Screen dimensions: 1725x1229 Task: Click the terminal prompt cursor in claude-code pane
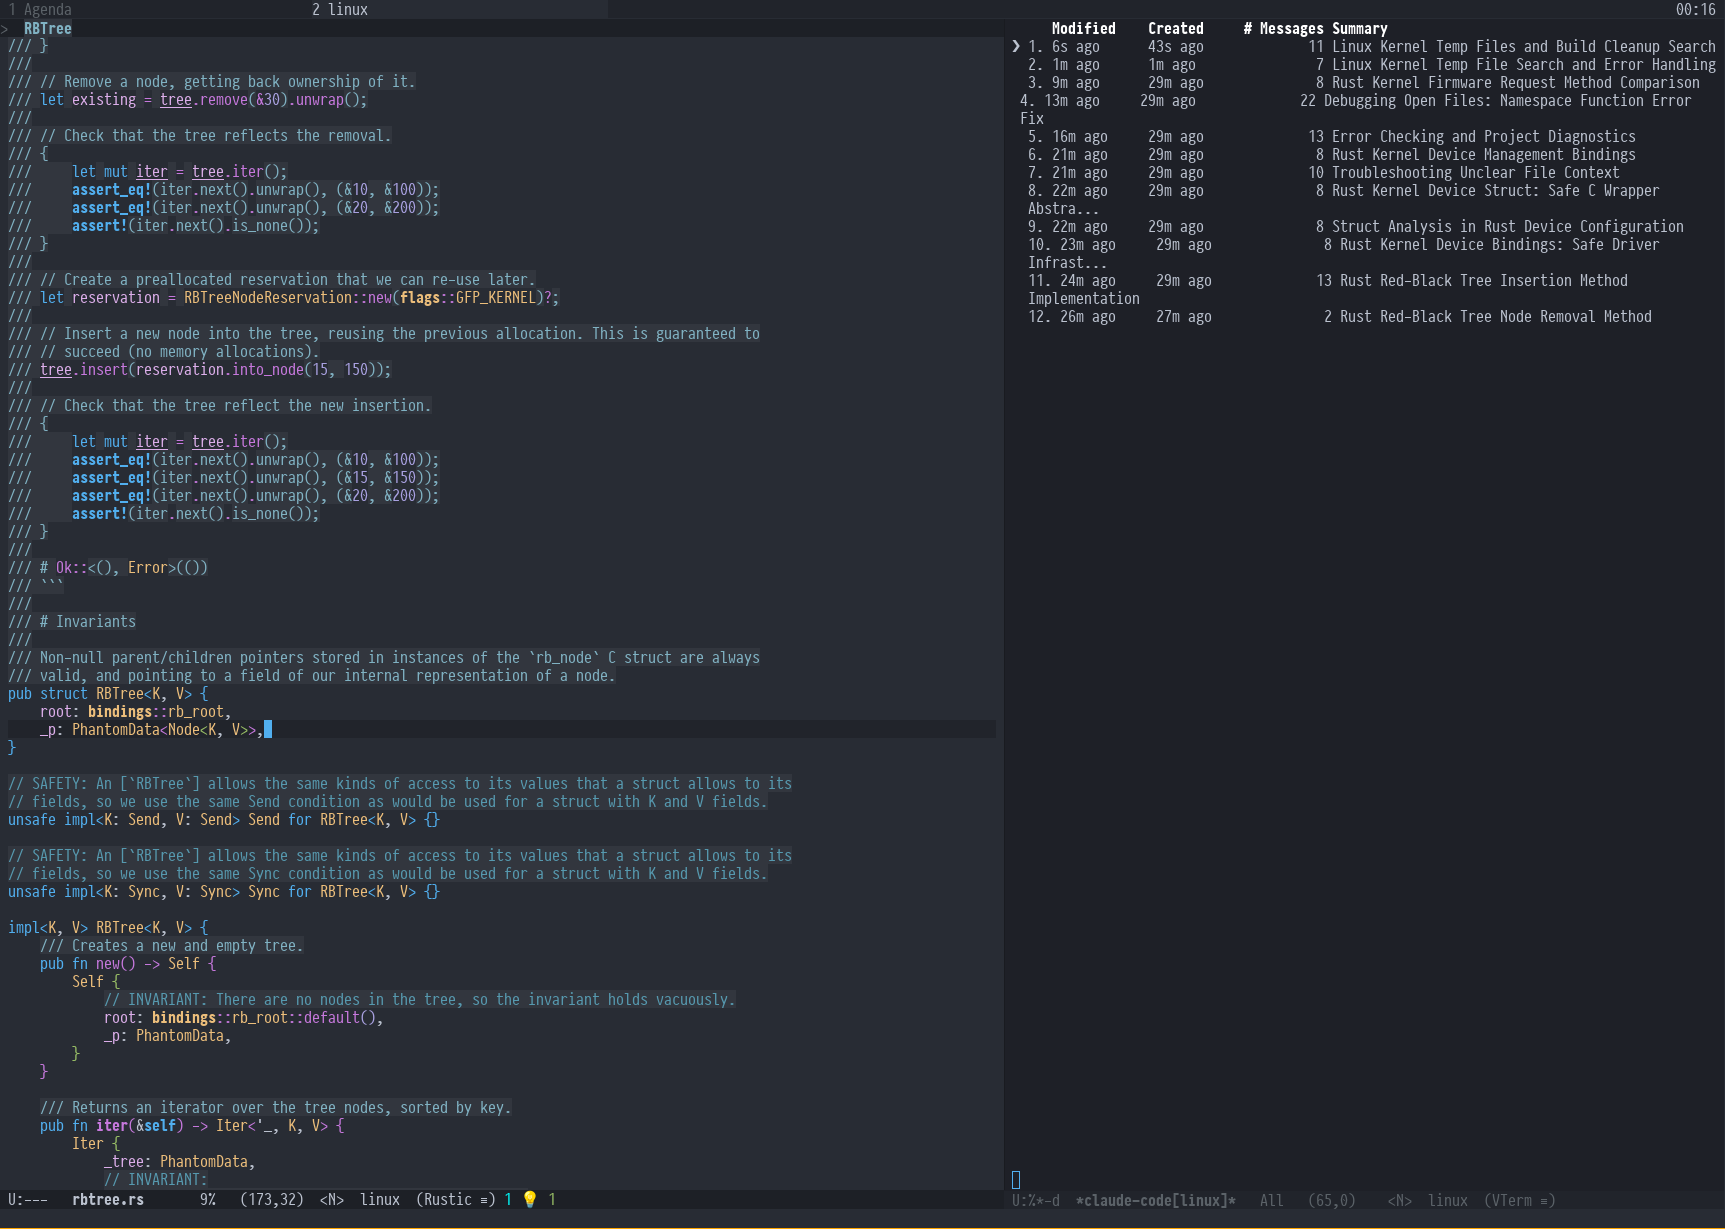pyautogui.click(x=1016, y=1180)
